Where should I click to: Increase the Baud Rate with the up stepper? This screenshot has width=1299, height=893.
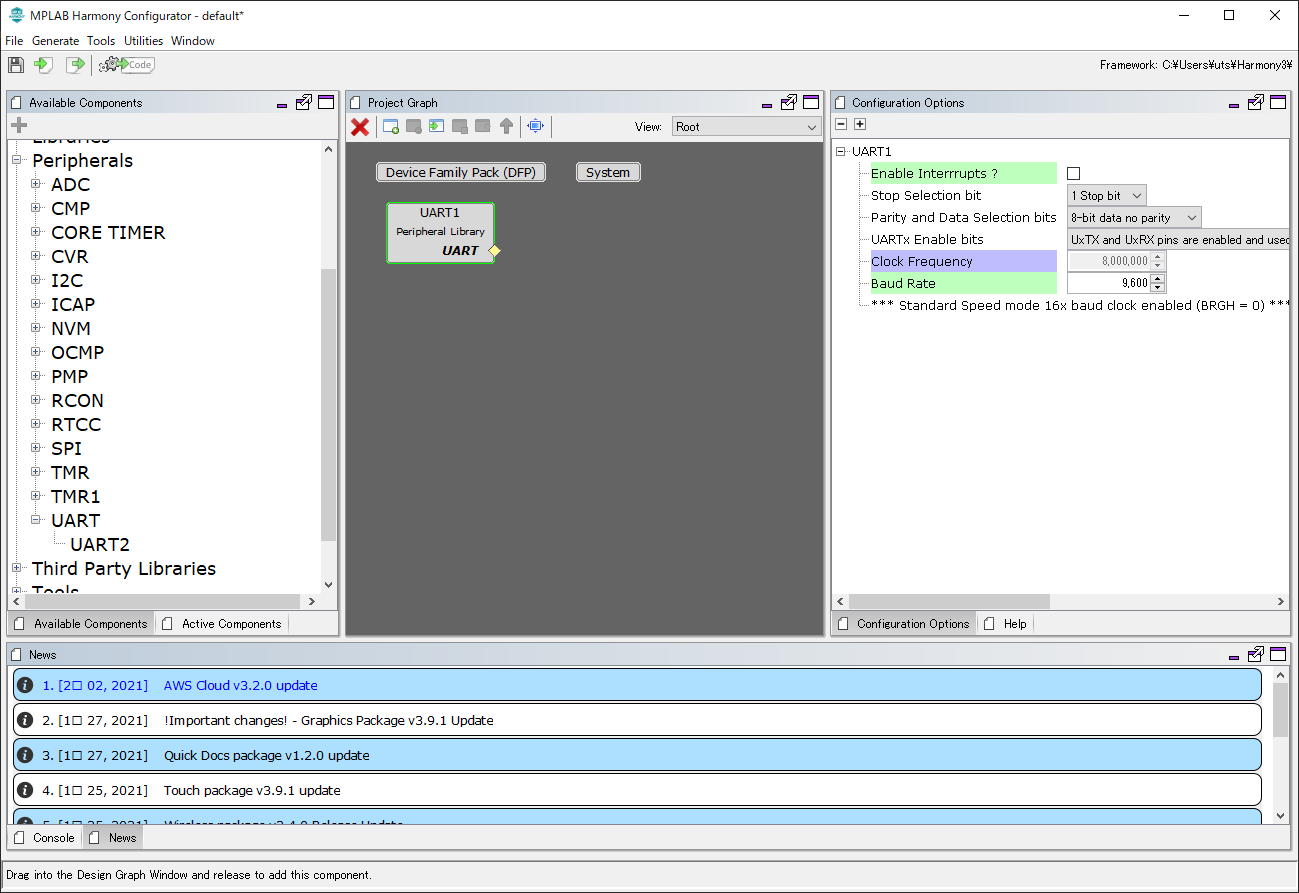point(1158,278)
